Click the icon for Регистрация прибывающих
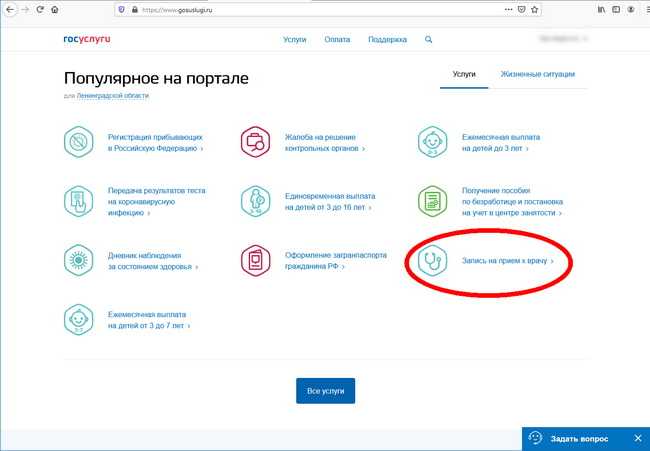 [x=79, y=142]
